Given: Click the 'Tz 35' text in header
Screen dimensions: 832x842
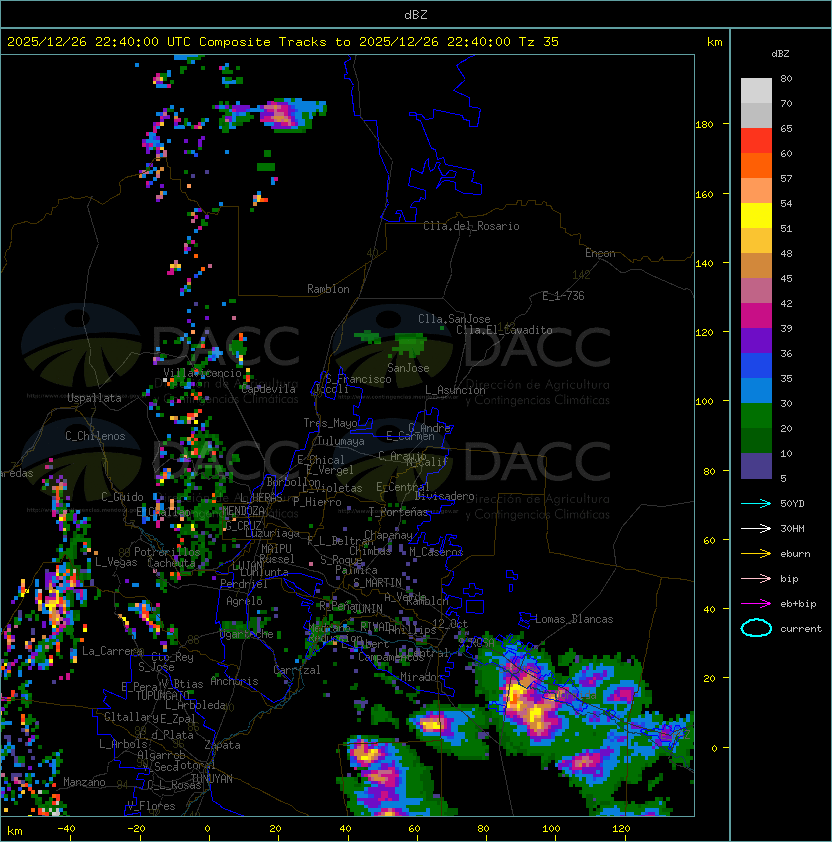Looking at the screenshot, I should (539, 42).
